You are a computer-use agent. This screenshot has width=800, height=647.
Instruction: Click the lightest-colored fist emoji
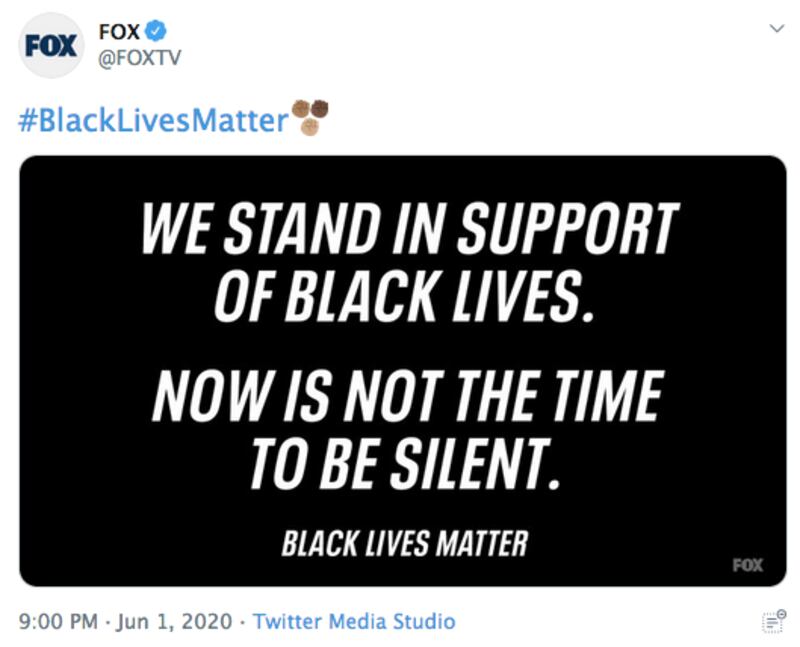click(x=310, y=127)
